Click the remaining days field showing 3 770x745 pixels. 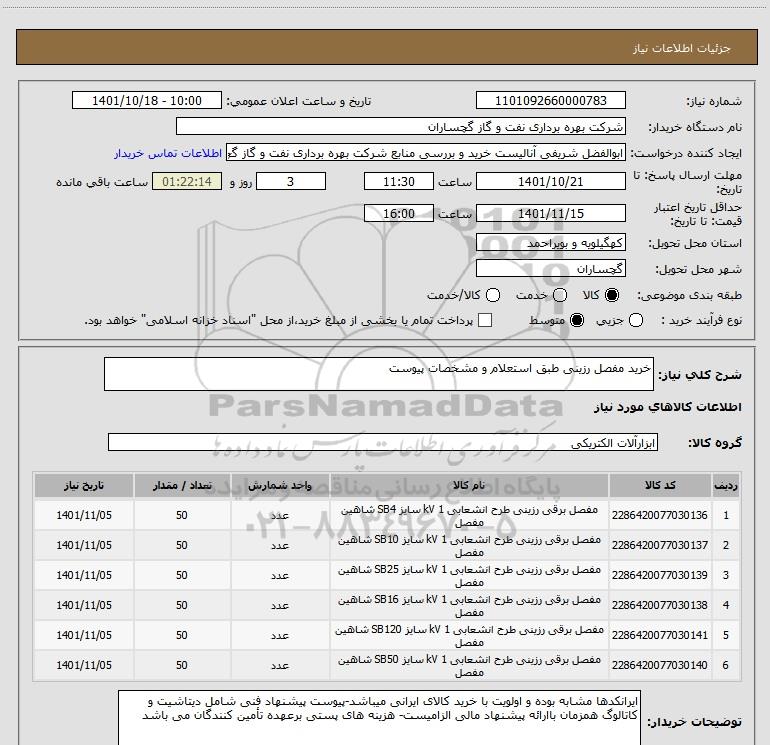pyautogui.click(x=291, y=181)
